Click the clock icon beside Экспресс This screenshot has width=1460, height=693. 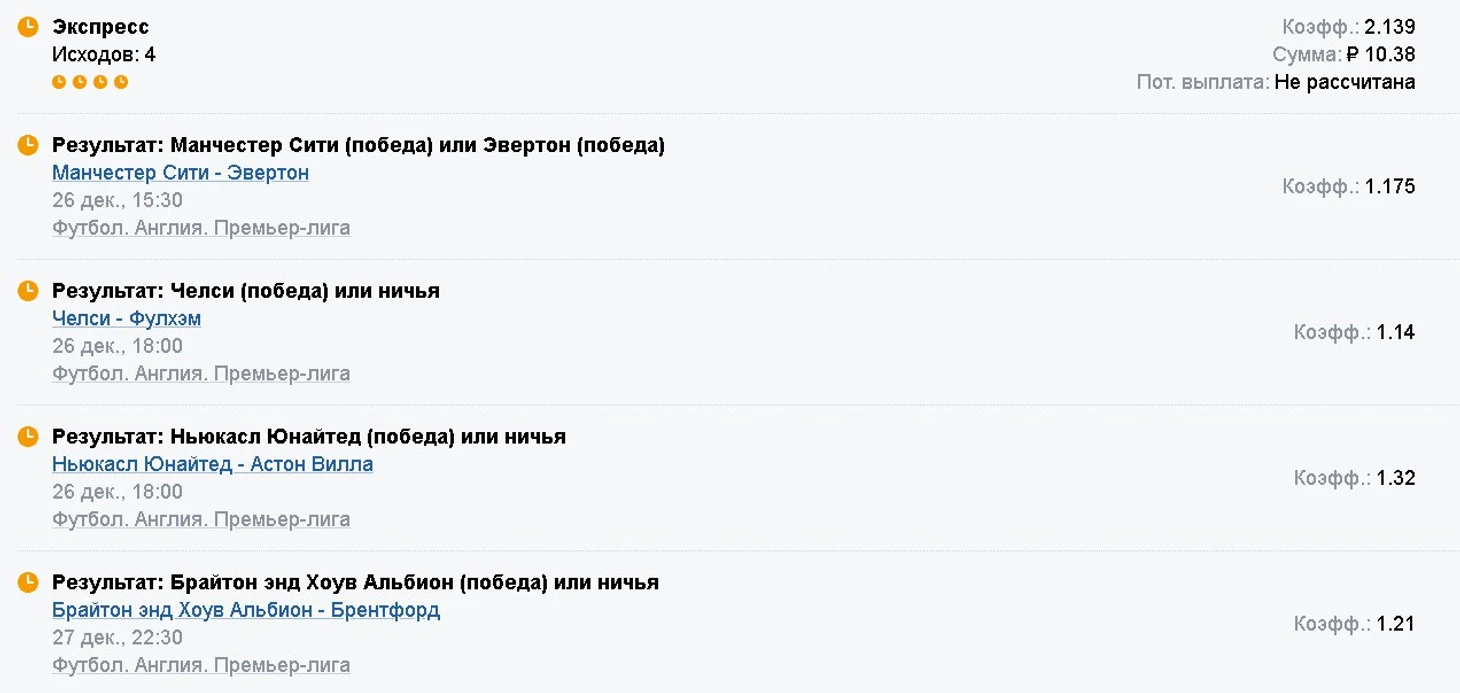28,26
